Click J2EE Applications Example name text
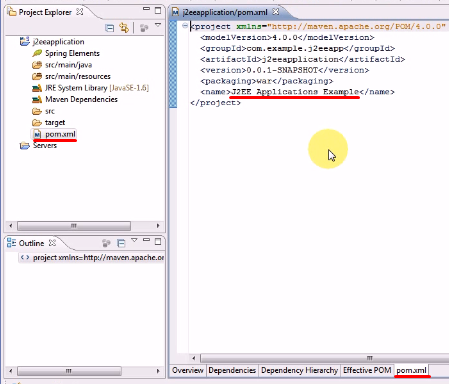Image resolution: width=449 pixels, height=384 pixels. point(295,92)
